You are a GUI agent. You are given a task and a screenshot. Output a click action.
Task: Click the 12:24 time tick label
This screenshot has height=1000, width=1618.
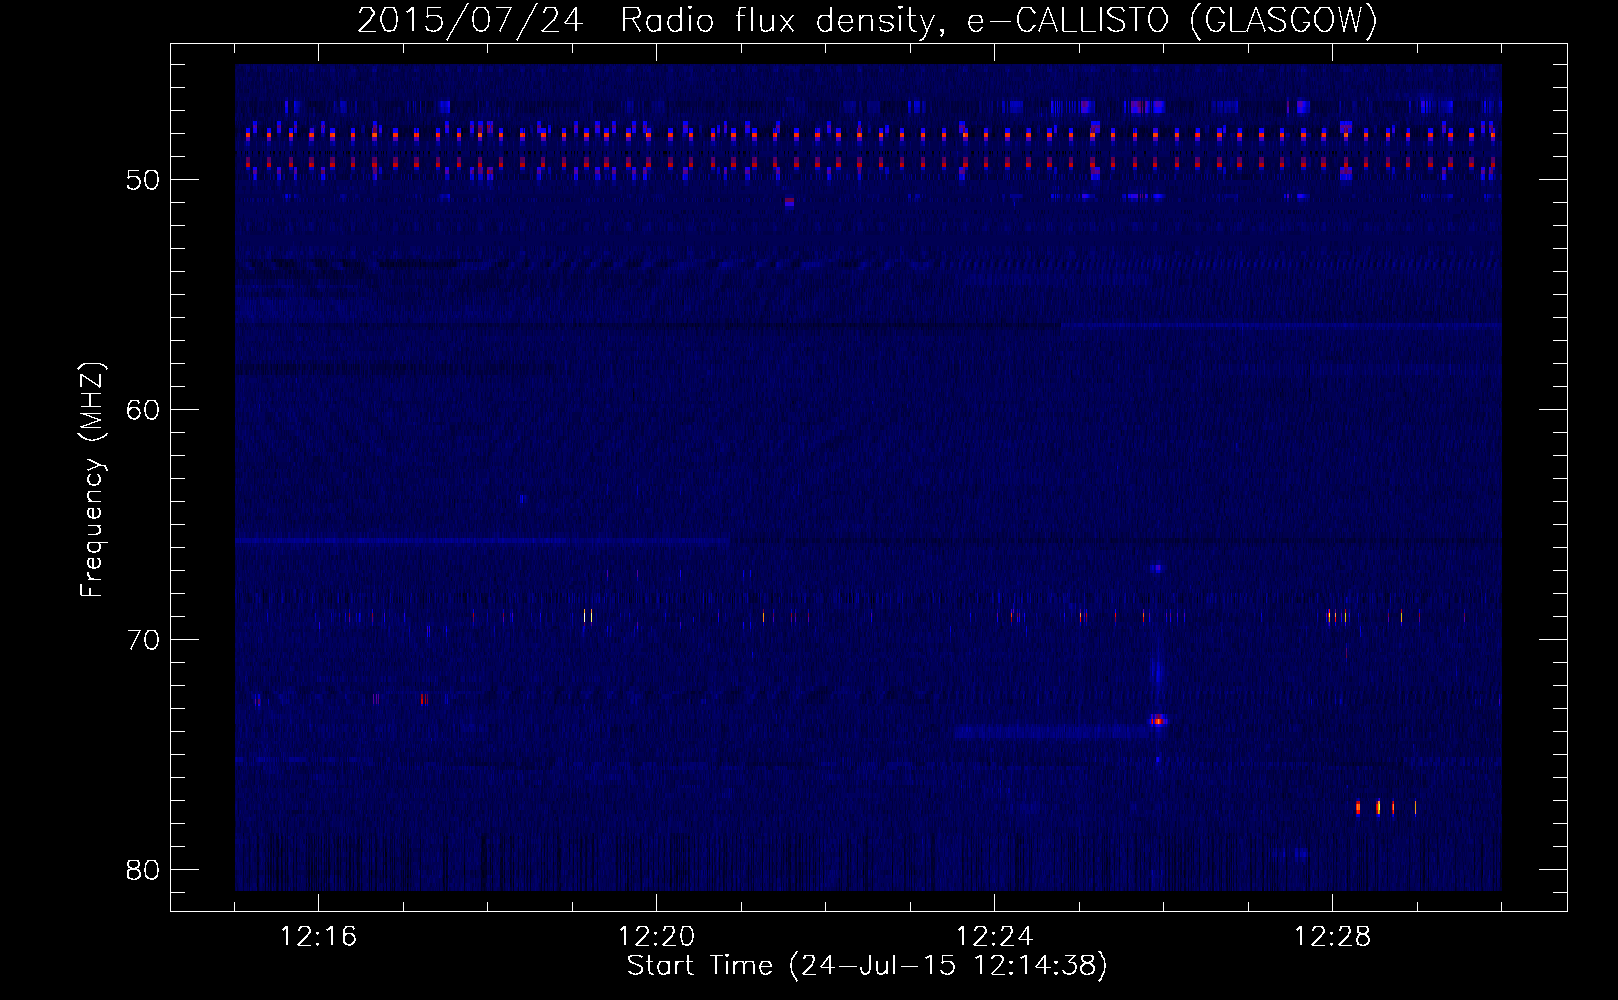(995, 937)
